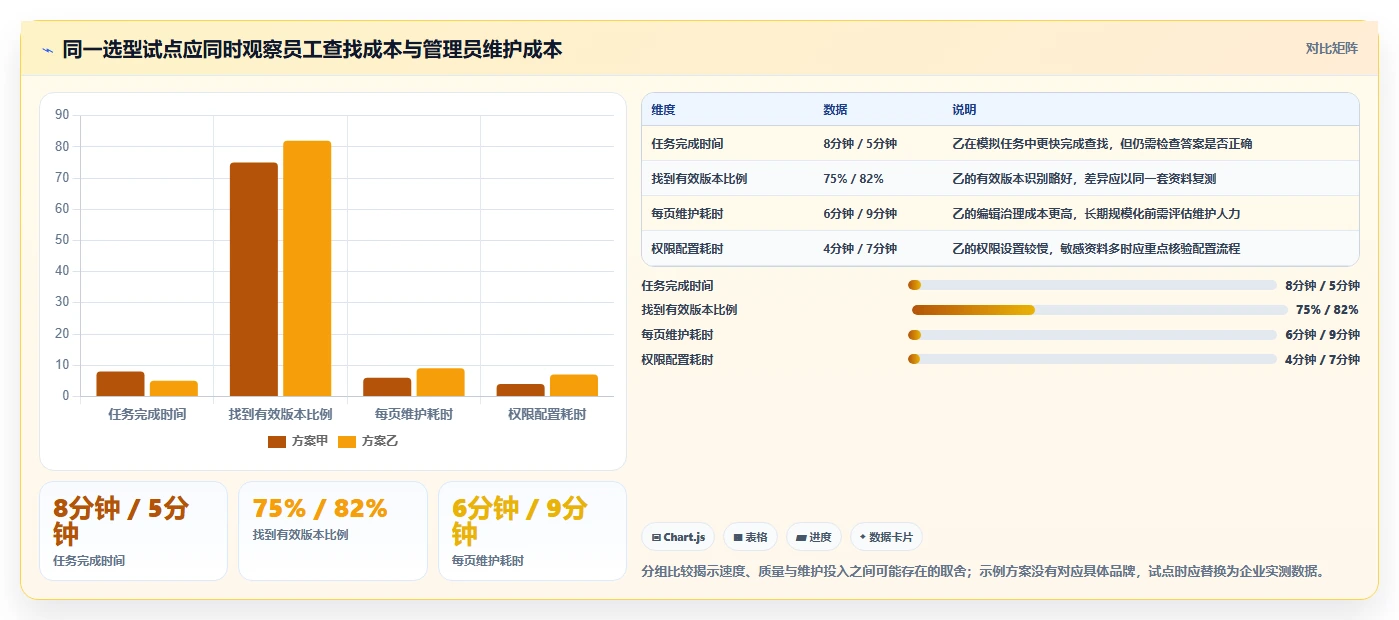Click the 找到有效版本比例 progress bar
This screenshot has height=620, width=1399.
[1098, 310]
